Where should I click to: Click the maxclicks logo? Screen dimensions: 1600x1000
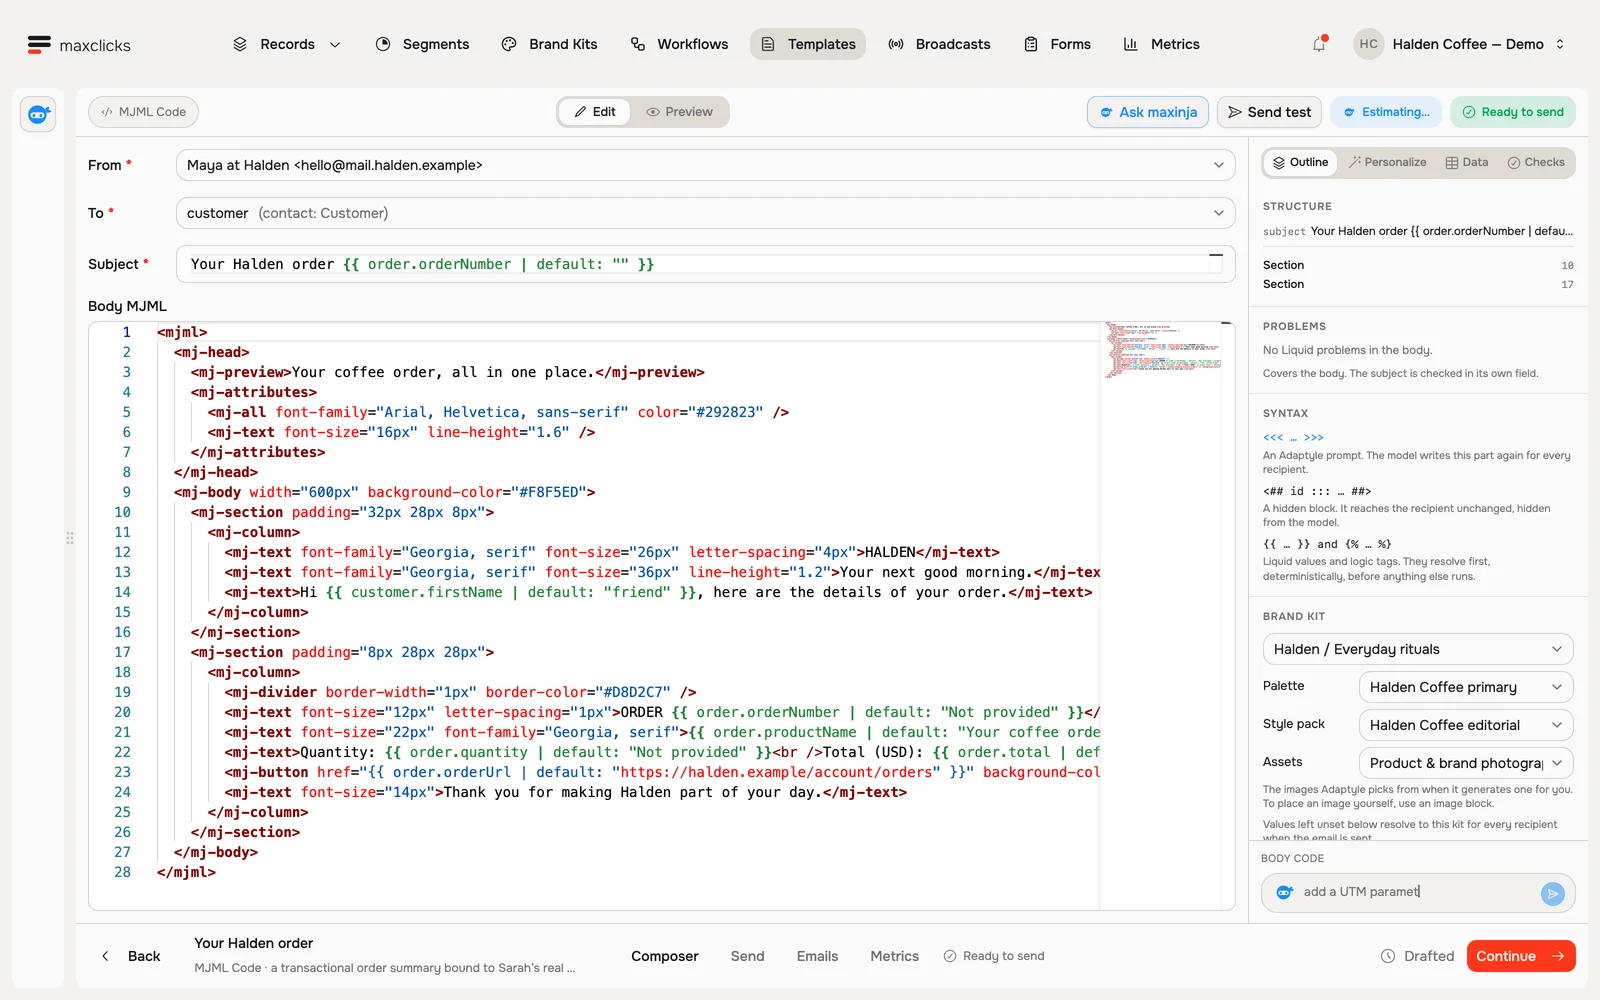79,45
